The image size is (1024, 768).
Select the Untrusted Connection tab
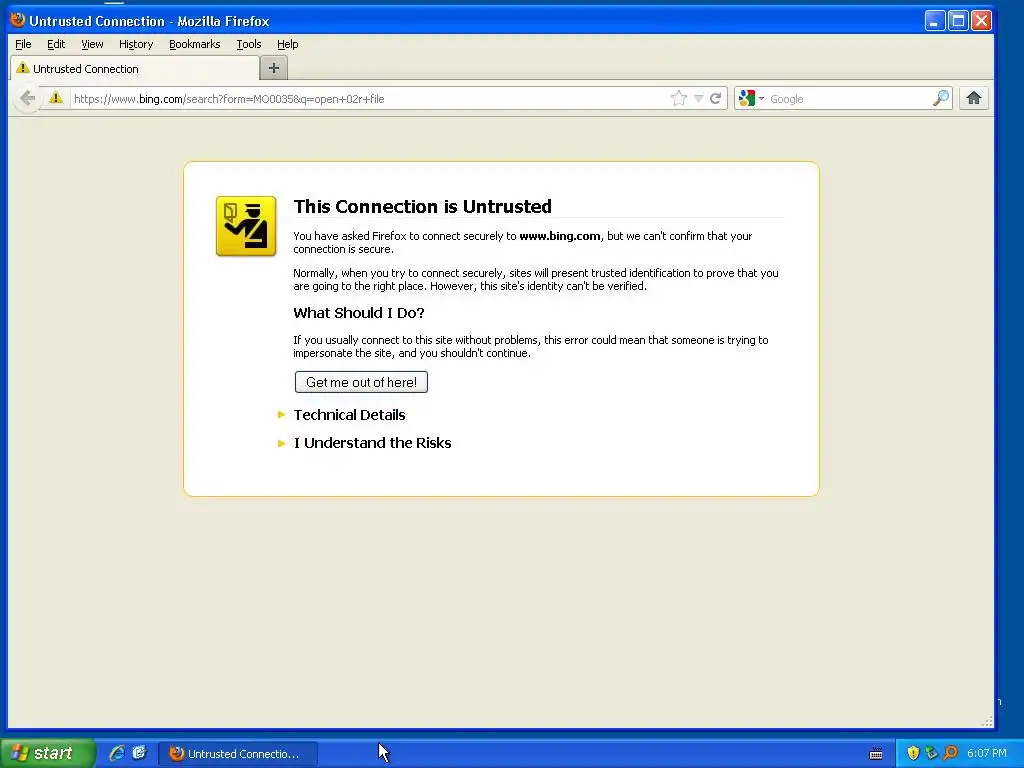134,69
